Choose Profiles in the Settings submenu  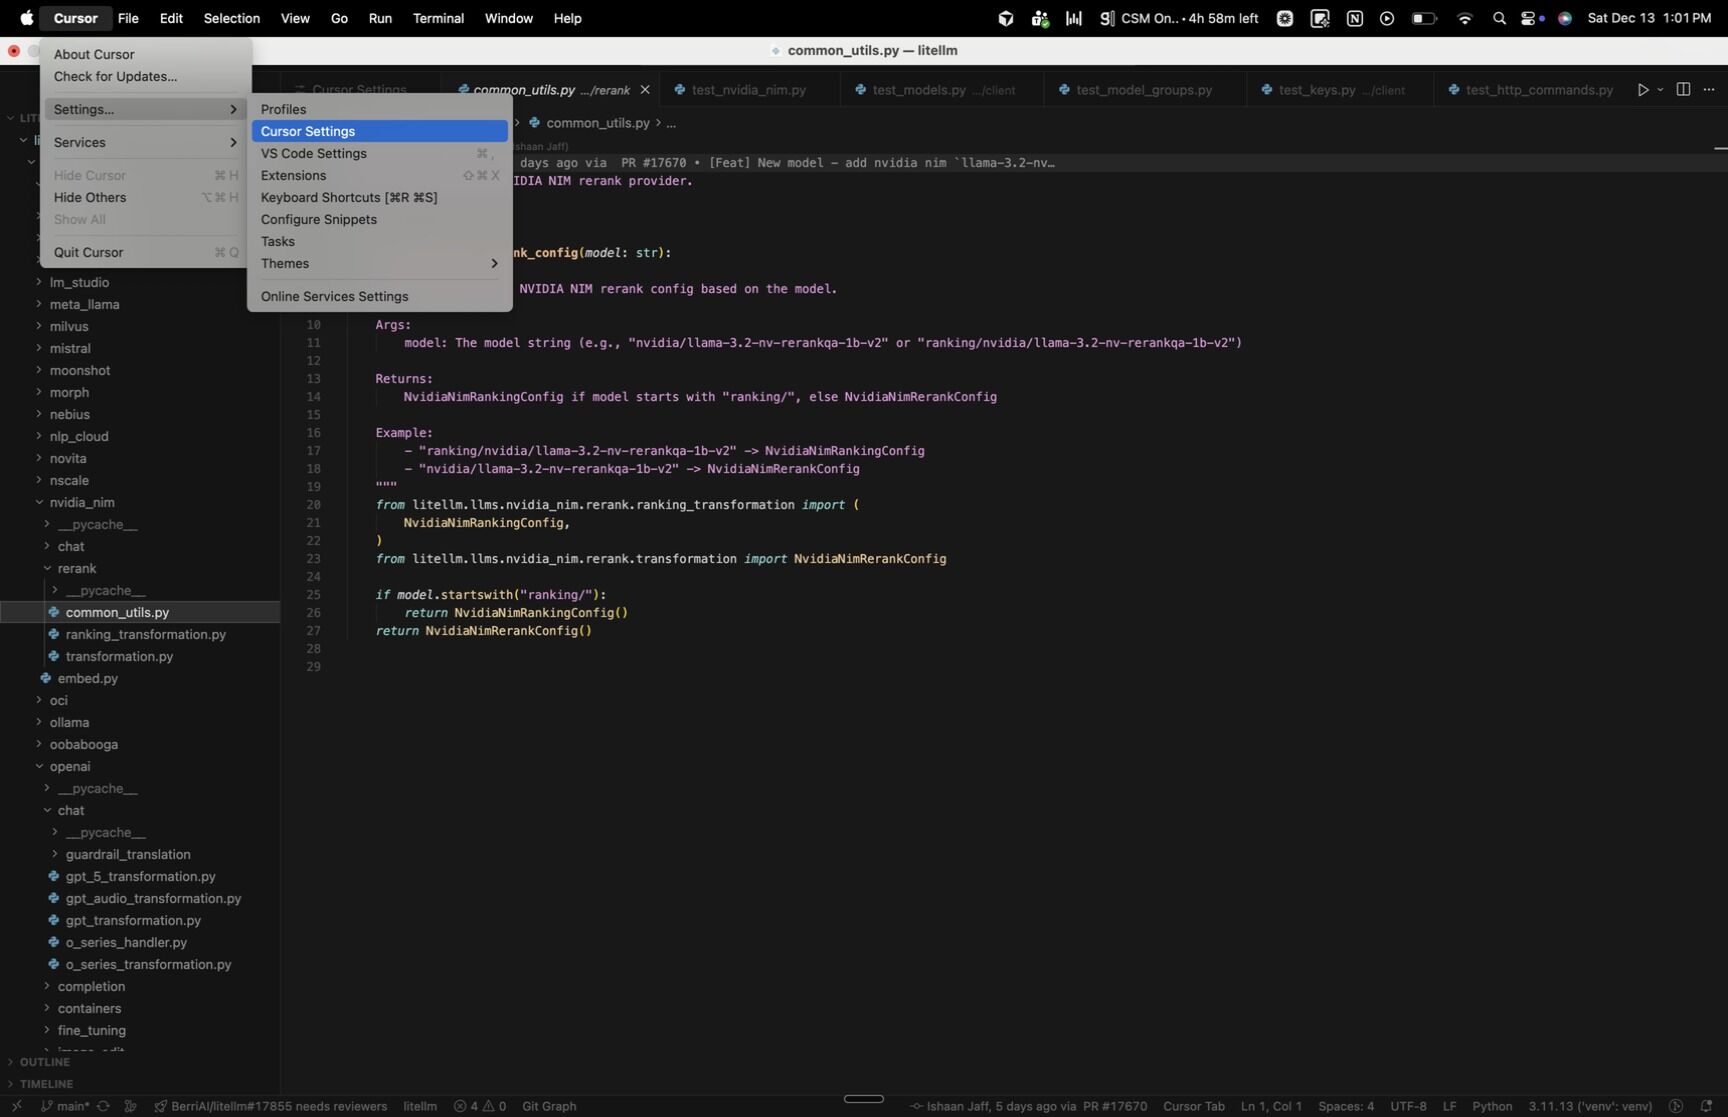click(x=379, y=109)
